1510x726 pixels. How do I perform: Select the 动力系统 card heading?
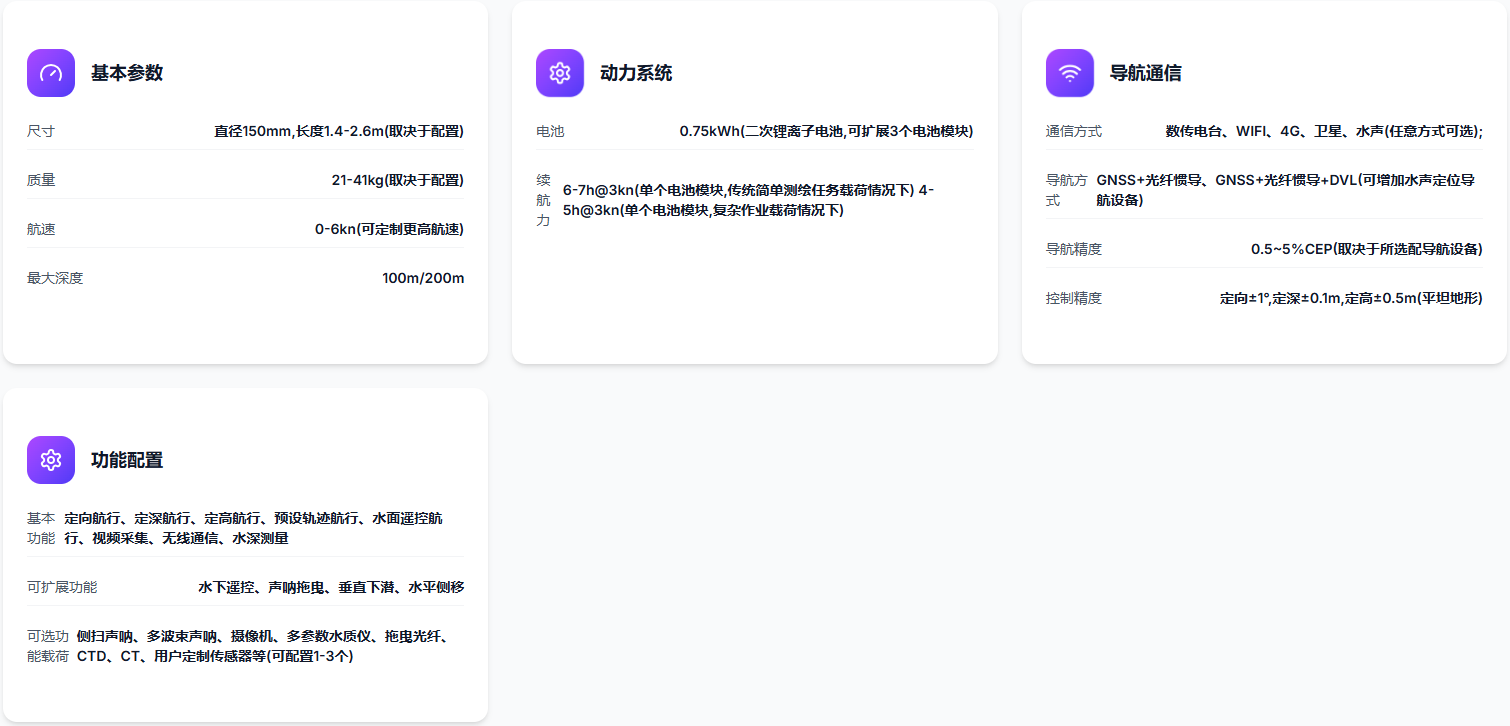636,73
